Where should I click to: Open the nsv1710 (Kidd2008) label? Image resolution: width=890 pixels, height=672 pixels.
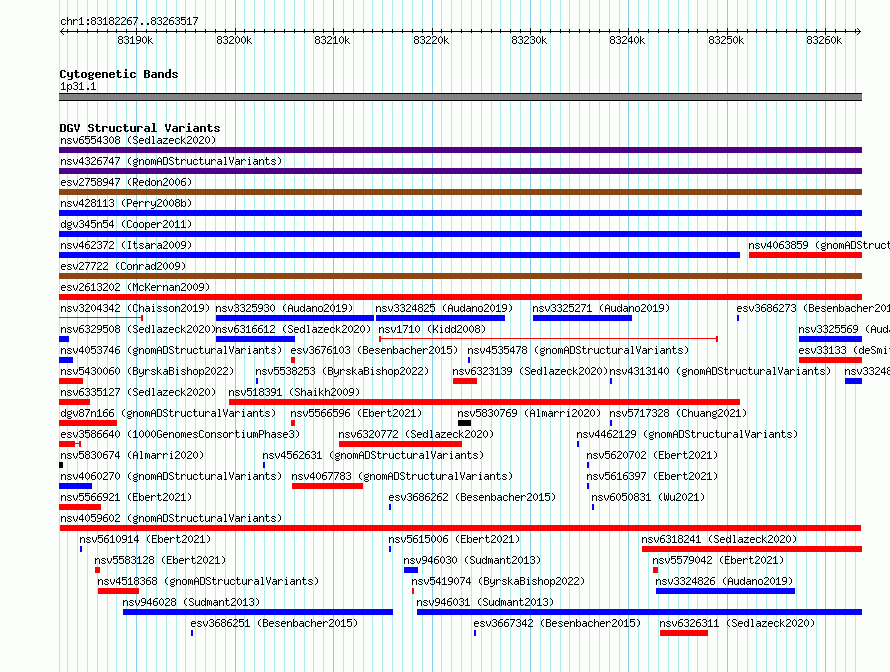tap(432, 329)
